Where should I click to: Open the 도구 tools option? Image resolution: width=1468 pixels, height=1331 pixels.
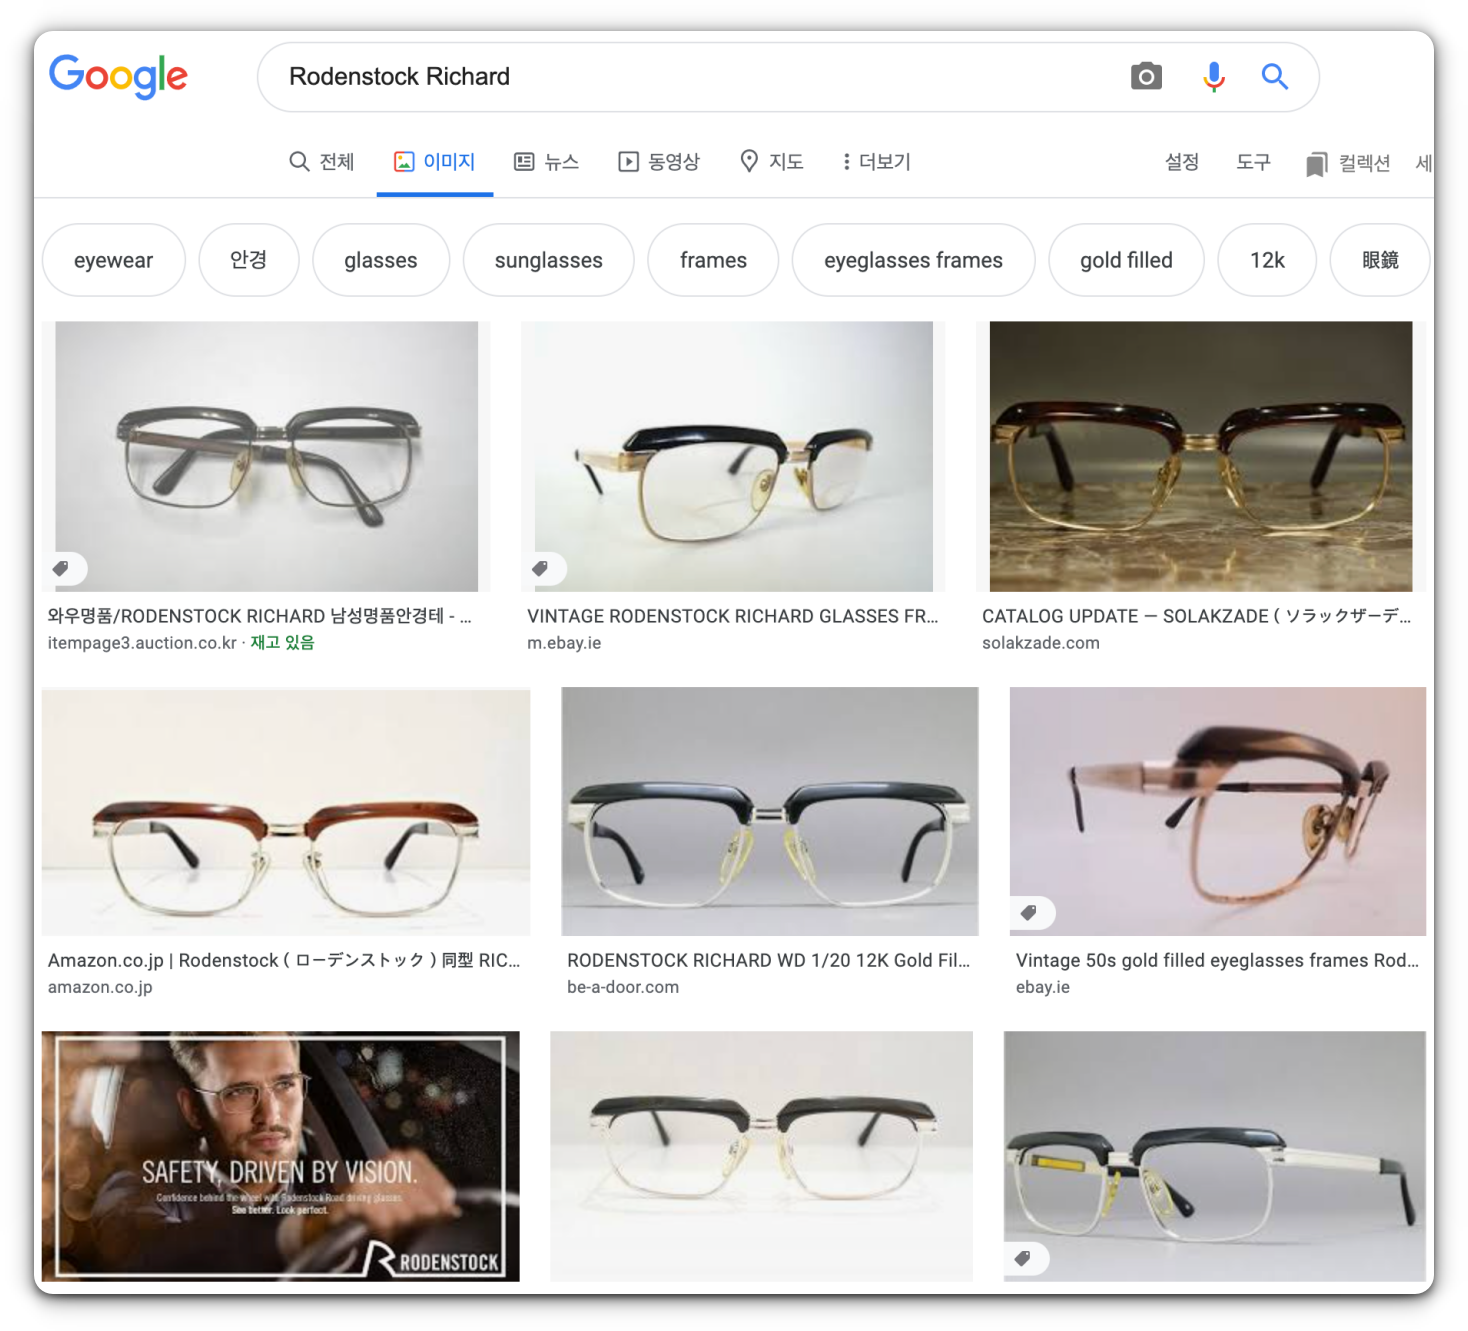tap(1253, 162)
